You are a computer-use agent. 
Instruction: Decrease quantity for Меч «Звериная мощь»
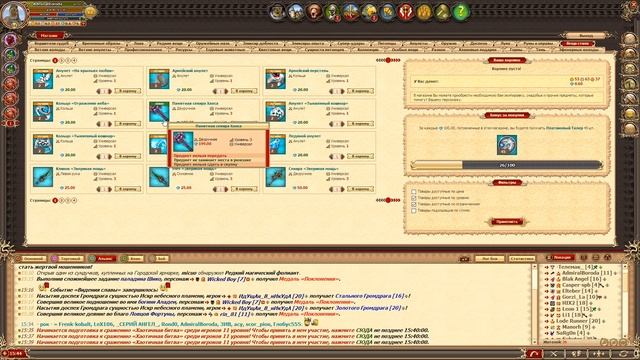pyautogui.click(x=215, y=189)
